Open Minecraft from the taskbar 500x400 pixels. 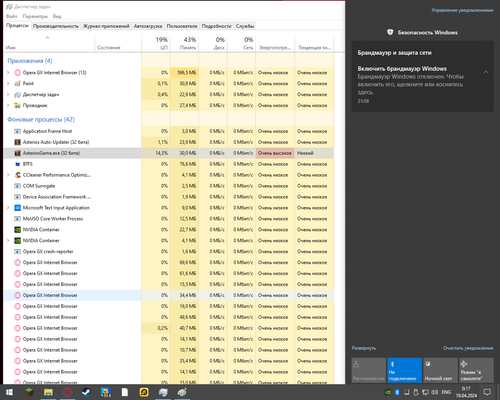point(29,392)
